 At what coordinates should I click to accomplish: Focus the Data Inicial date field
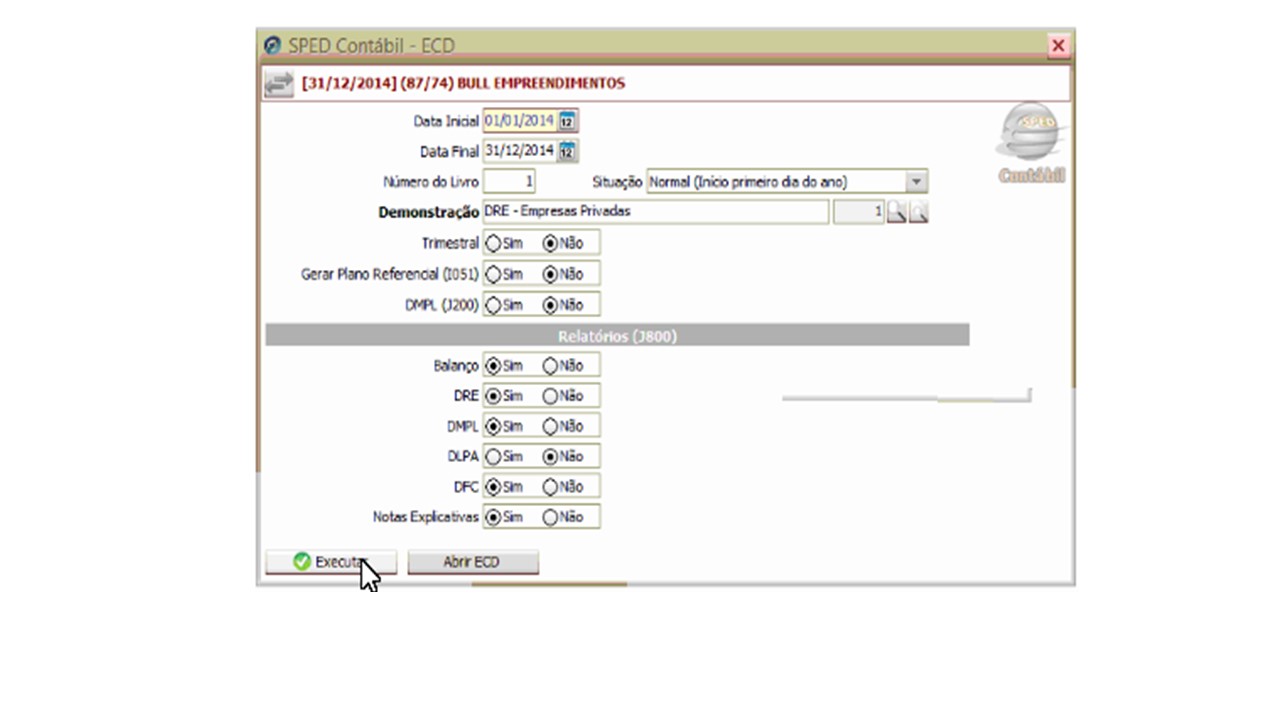coord(520,121)
